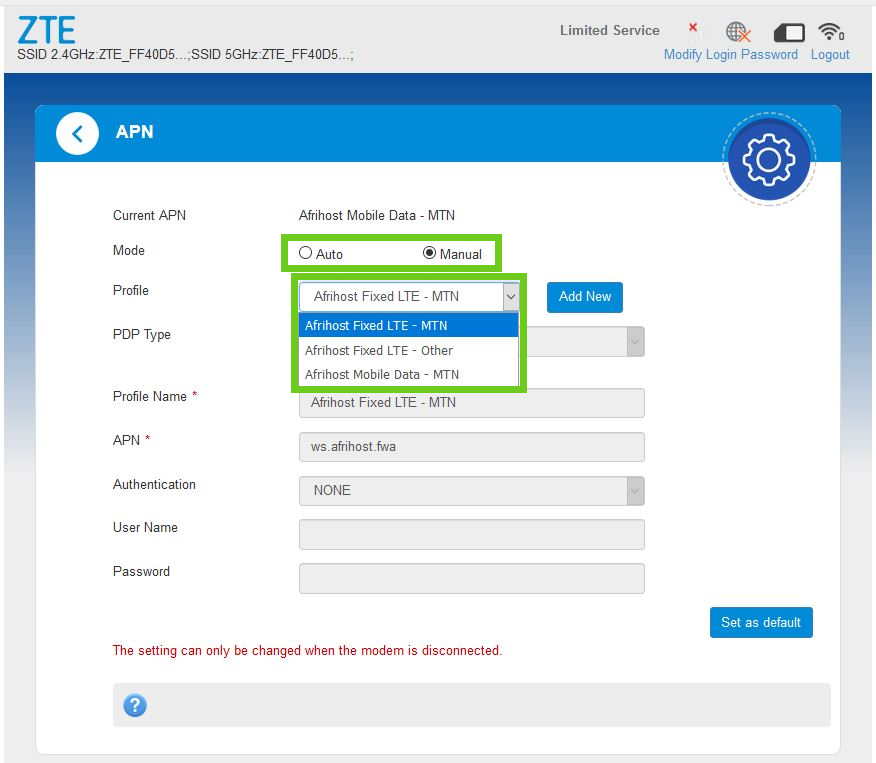Choose Afrihost Mobile Data - MTN option
The width and height of the screenshot is (876, 763).
pos(382,374)
